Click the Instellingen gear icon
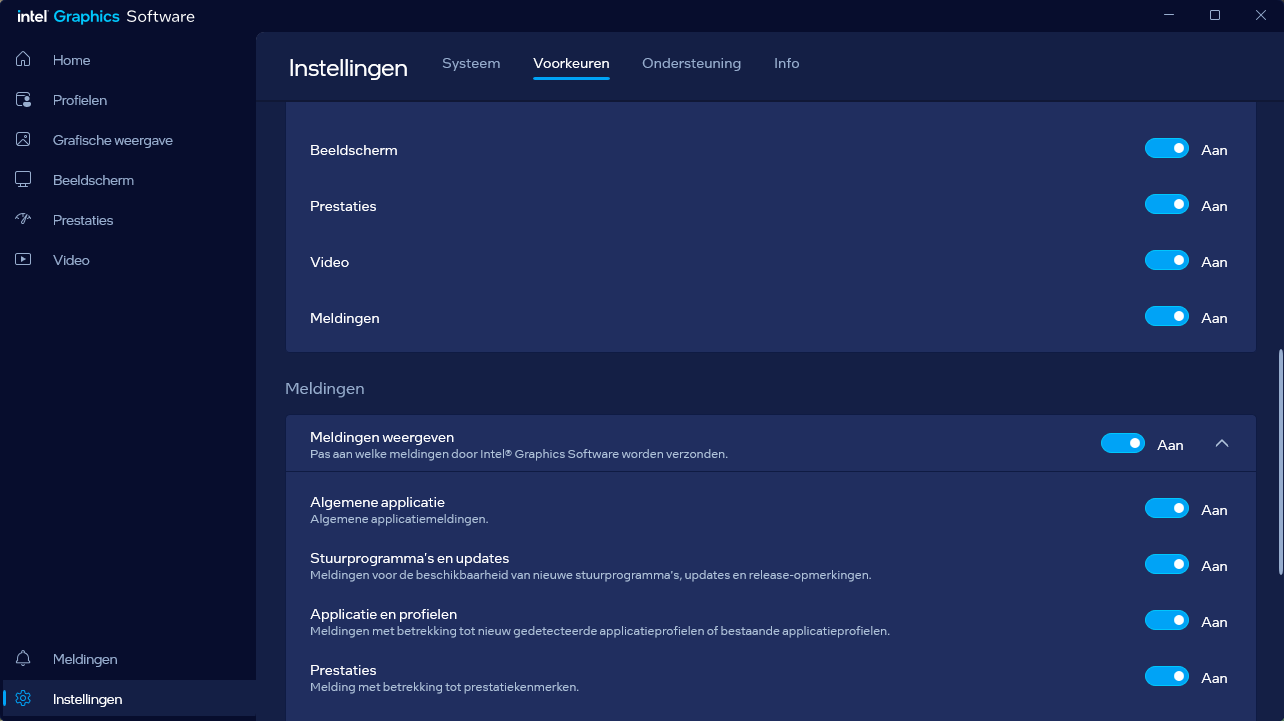The width and height of the screenshot is (1284, 721). point(23,699)
